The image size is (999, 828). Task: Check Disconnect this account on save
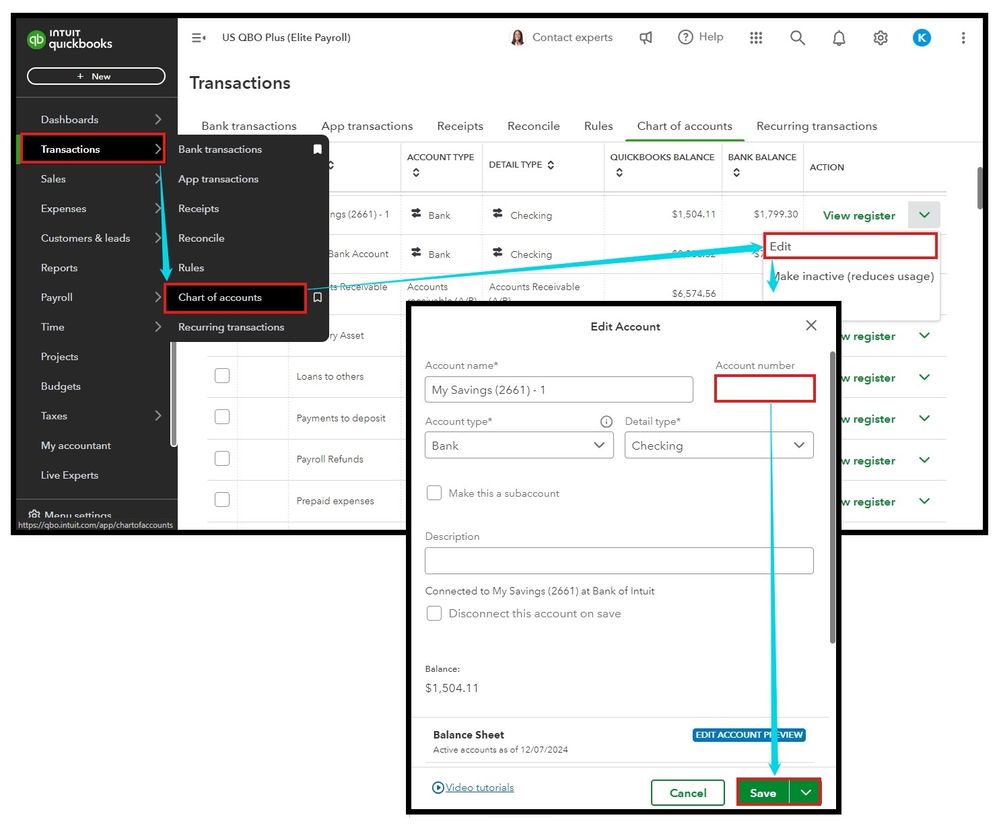[x=434, y=613]
